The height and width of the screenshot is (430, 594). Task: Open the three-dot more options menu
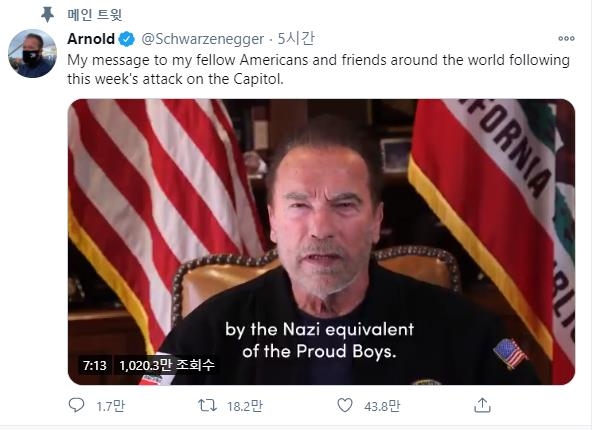point(566,38)
